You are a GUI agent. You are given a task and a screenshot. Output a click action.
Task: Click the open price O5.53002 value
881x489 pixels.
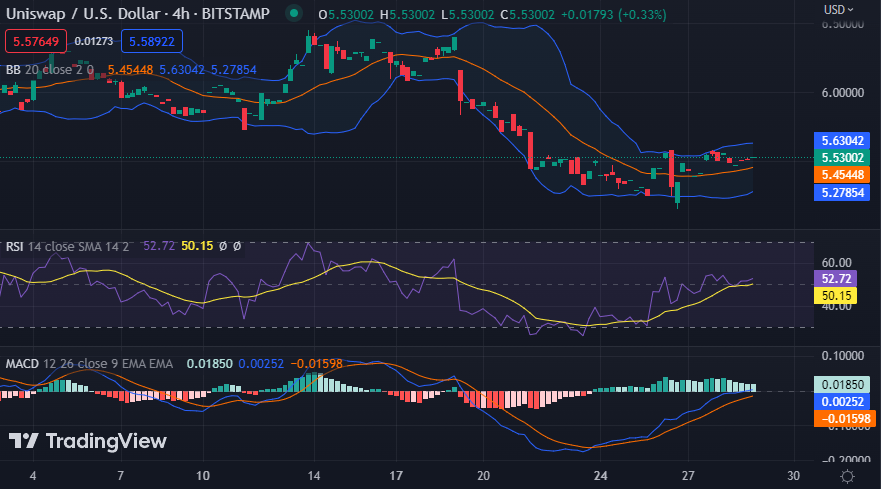point(346,15)
